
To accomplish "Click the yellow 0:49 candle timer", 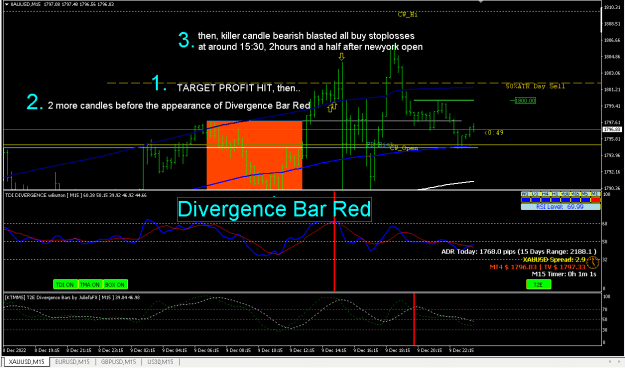I will click(x=494, y=133).
